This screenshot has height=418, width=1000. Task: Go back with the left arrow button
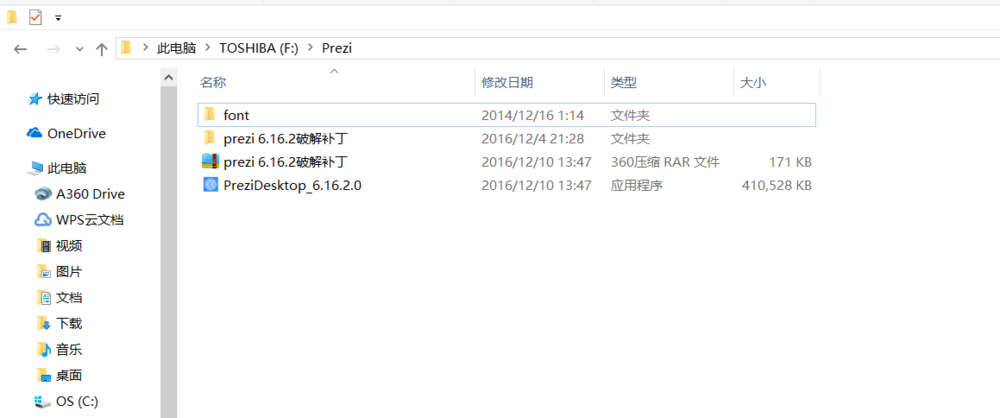(x=20, y=49)
